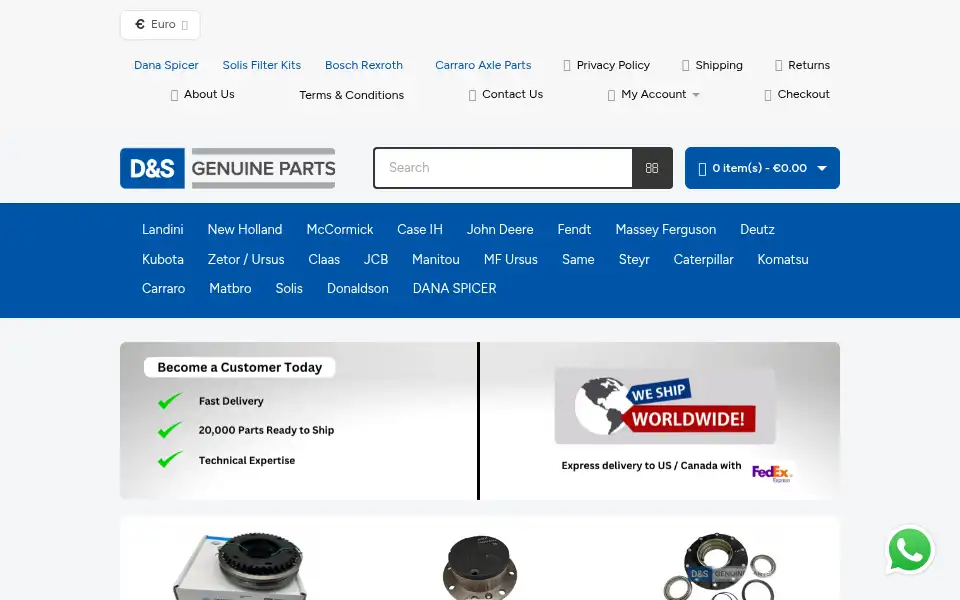Open the center hub product image
This screenshot has height=600, width=960.
pos(480,568)
